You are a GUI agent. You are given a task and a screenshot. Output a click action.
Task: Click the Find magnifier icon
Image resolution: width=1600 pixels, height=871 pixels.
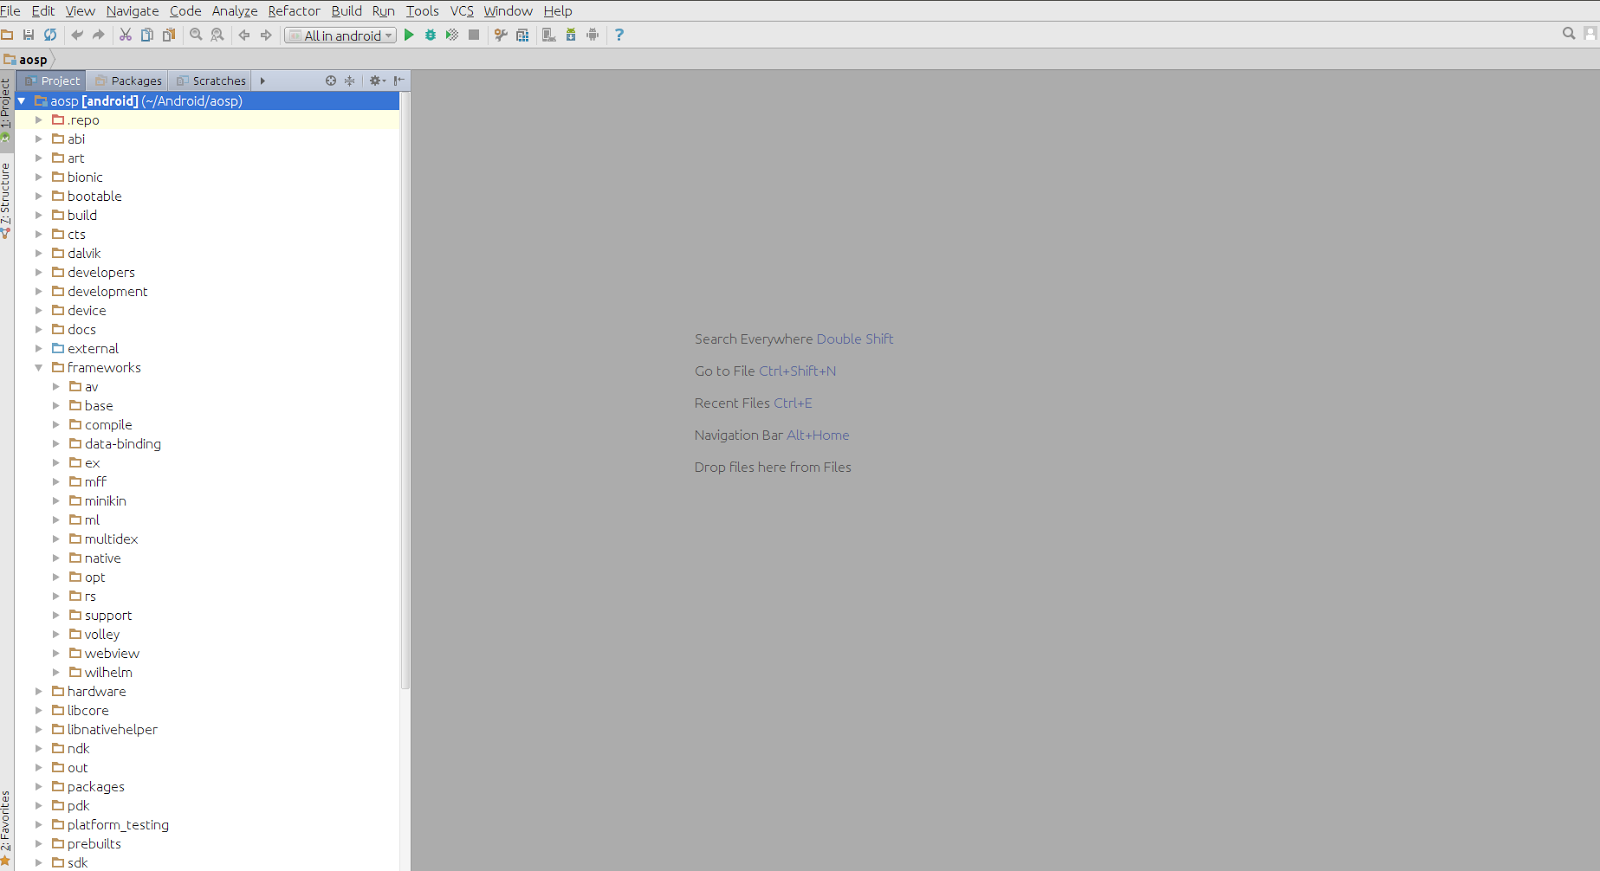coord(196,35)
